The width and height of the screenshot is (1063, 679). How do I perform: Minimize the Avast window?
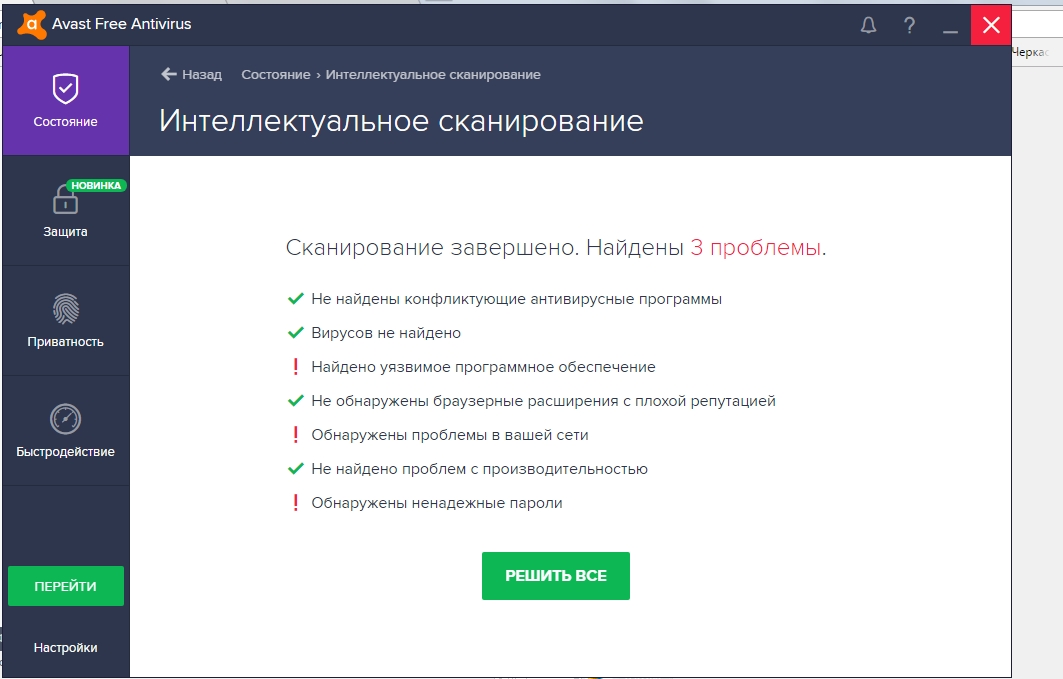tap(950, 27)
